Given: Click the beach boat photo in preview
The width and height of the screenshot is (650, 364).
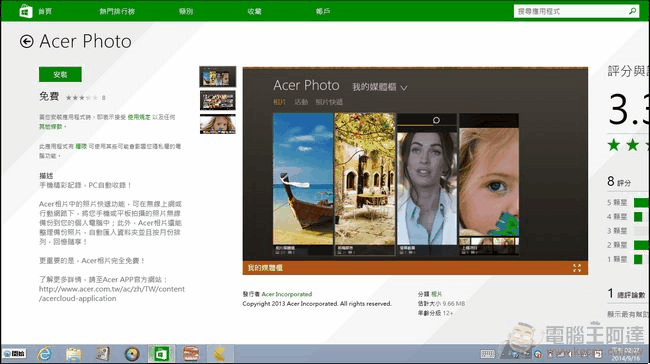Looking at the screenshot, I should [x=303, y=184].
